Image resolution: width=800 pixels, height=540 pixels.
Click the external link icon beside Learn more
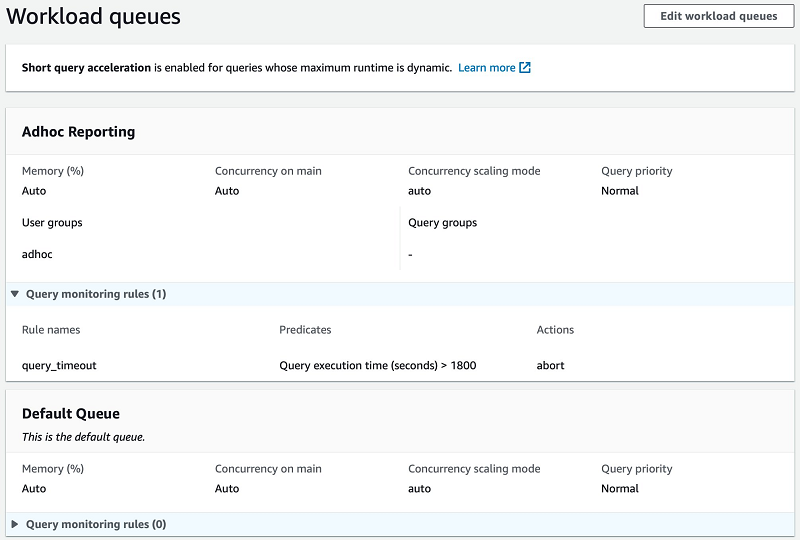[x=525, y=68]
